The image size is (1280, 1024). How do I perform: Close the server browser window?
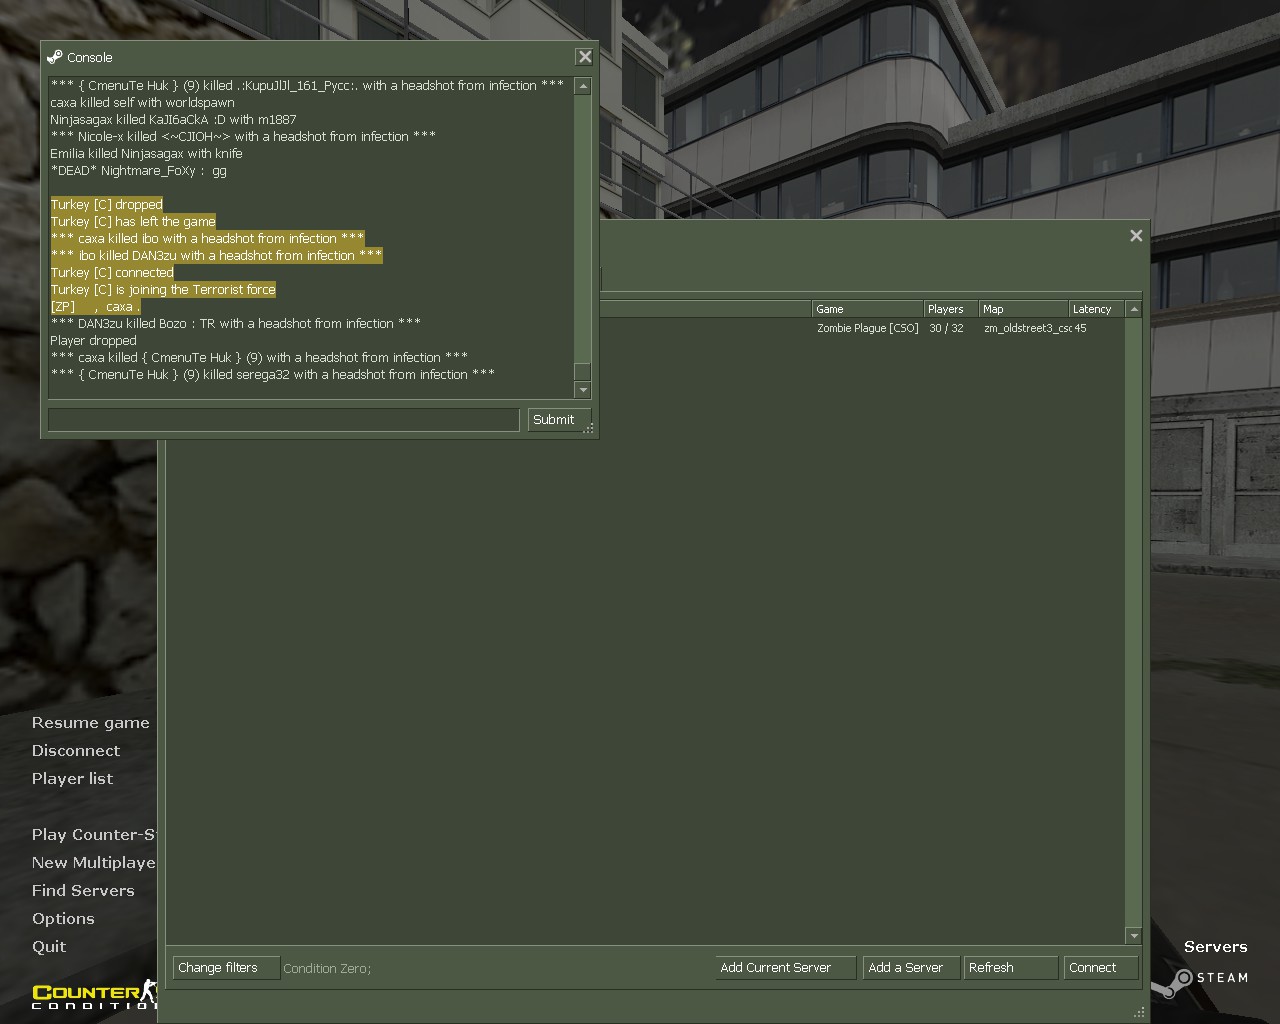1136,236
